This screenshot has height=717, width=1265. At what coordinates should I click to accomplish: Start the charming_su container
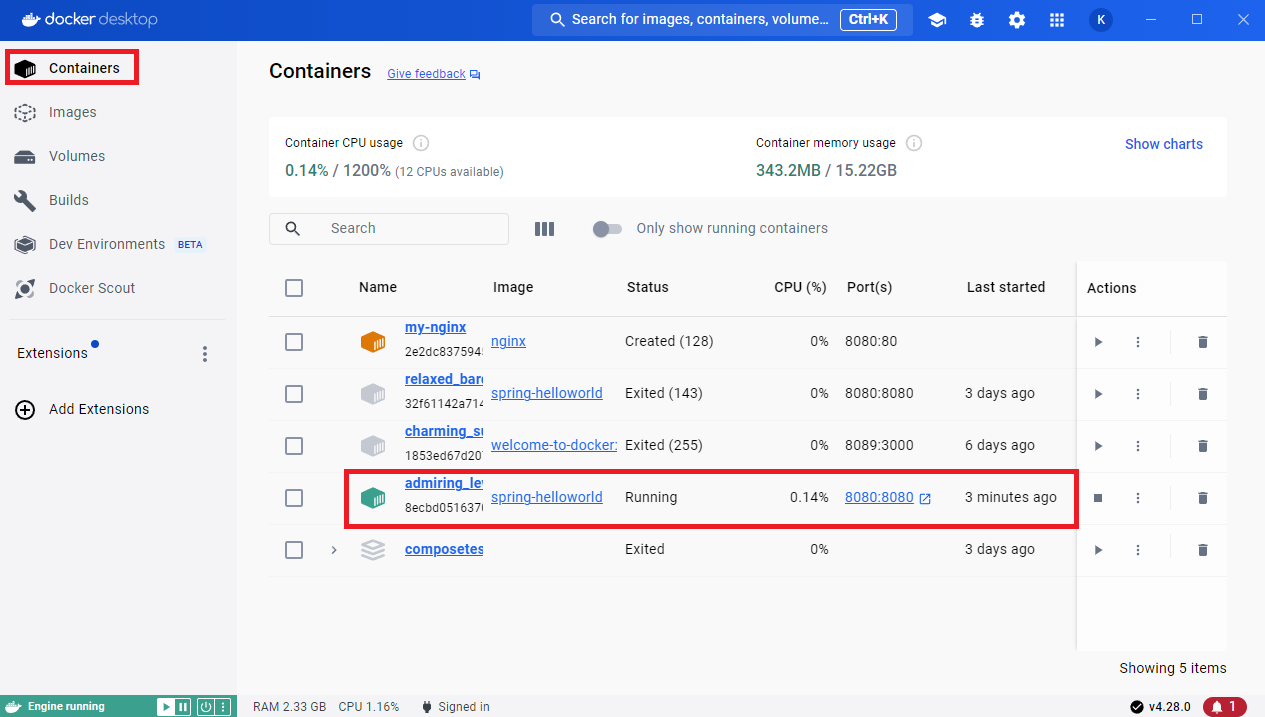1098,446
